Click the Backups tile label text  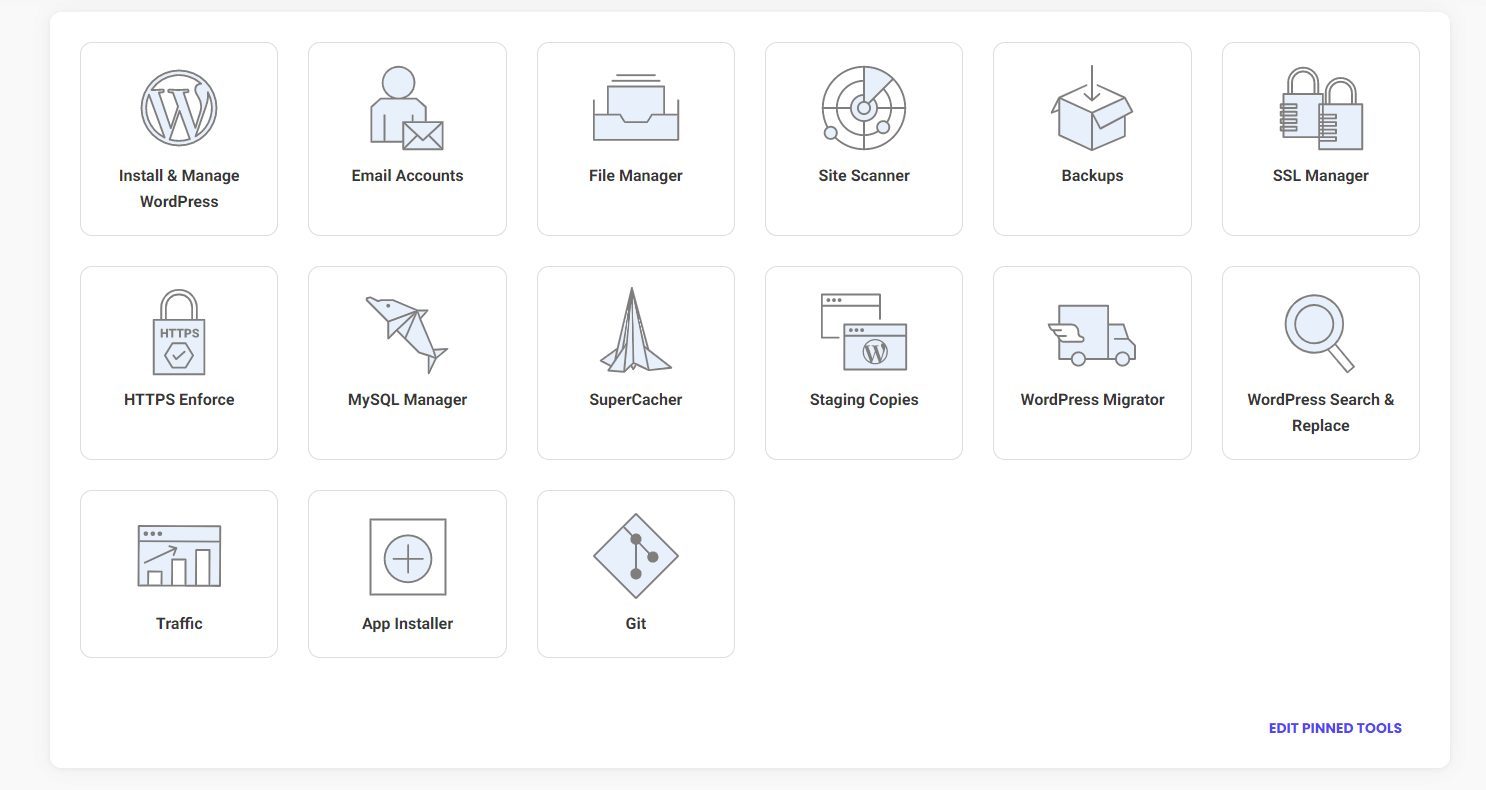pyautogui.click(x=1092, y=175)
